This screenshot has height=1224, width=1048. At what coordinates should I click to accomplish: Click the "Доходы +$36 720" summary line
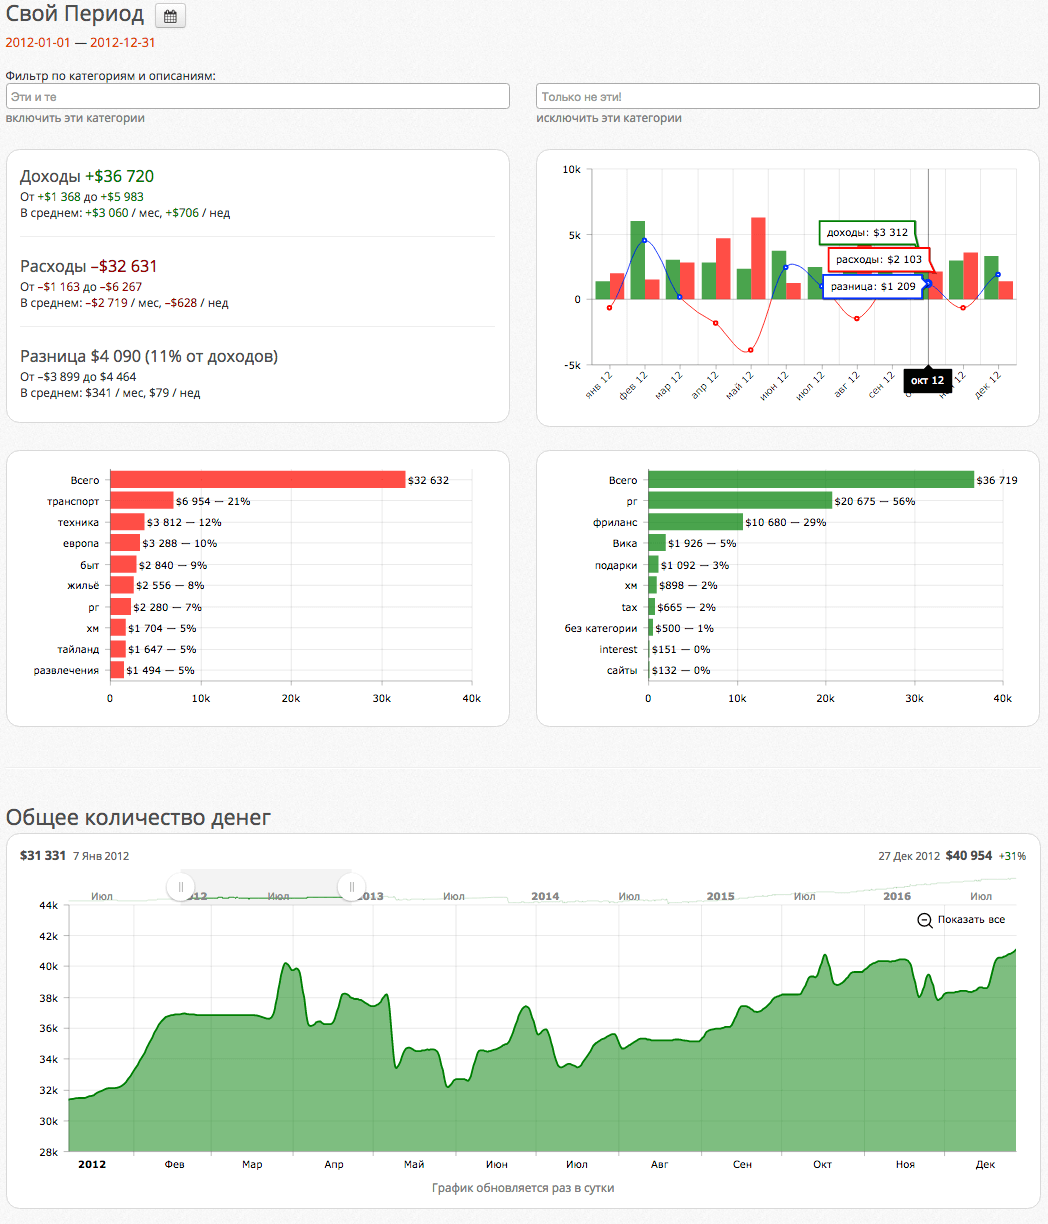[x=87, y=177]
